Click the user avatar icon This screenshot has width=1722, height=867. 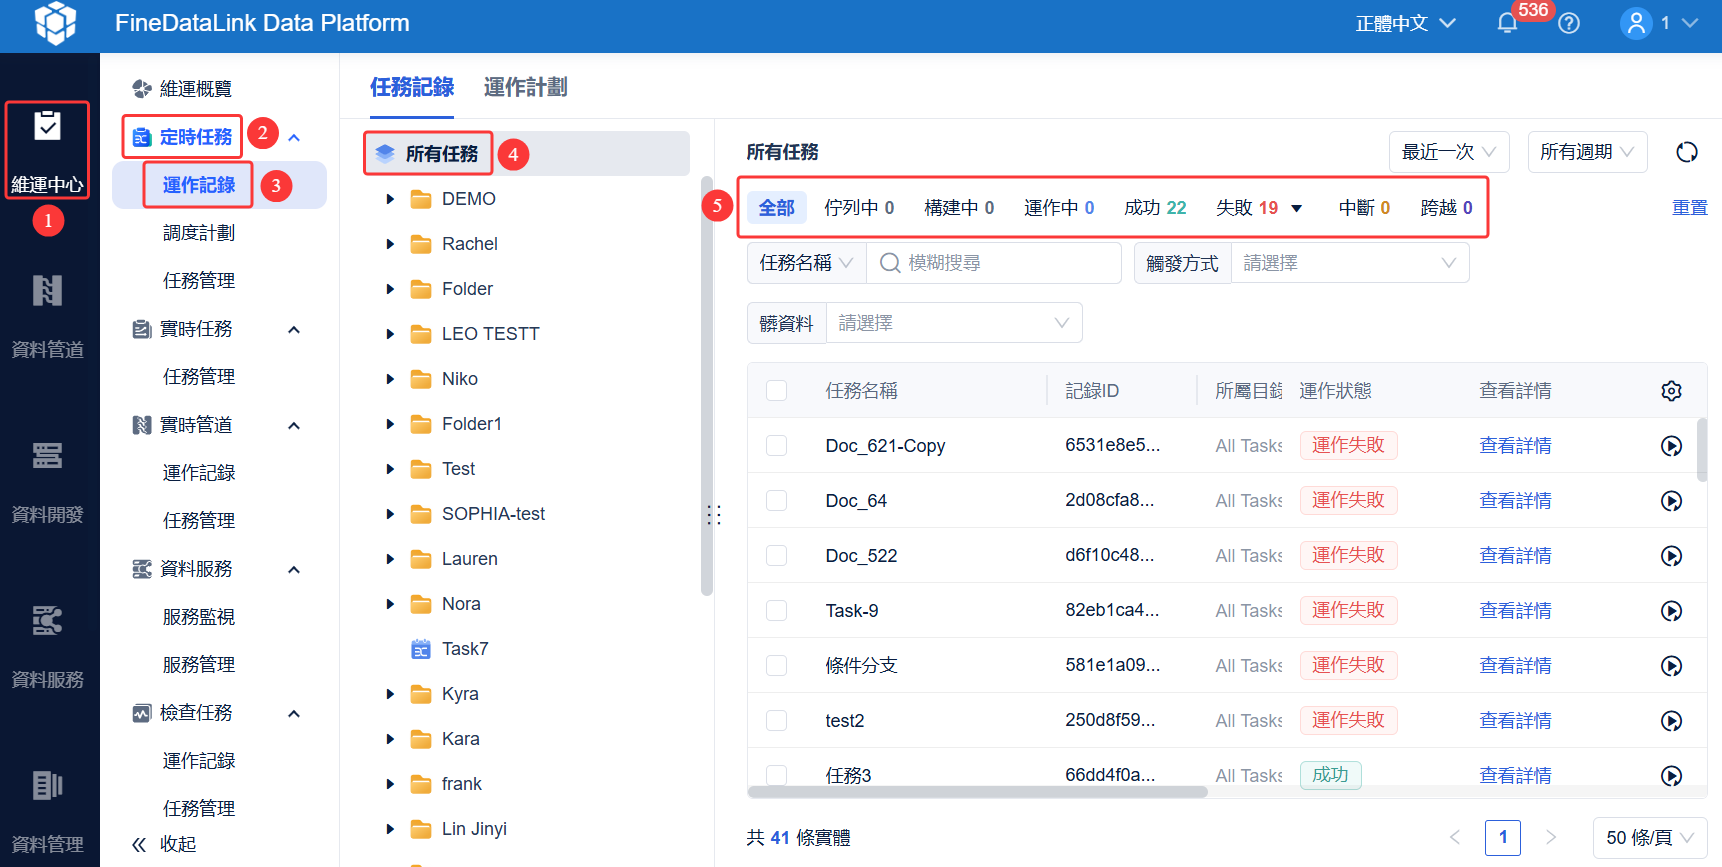coord(1636,23)
